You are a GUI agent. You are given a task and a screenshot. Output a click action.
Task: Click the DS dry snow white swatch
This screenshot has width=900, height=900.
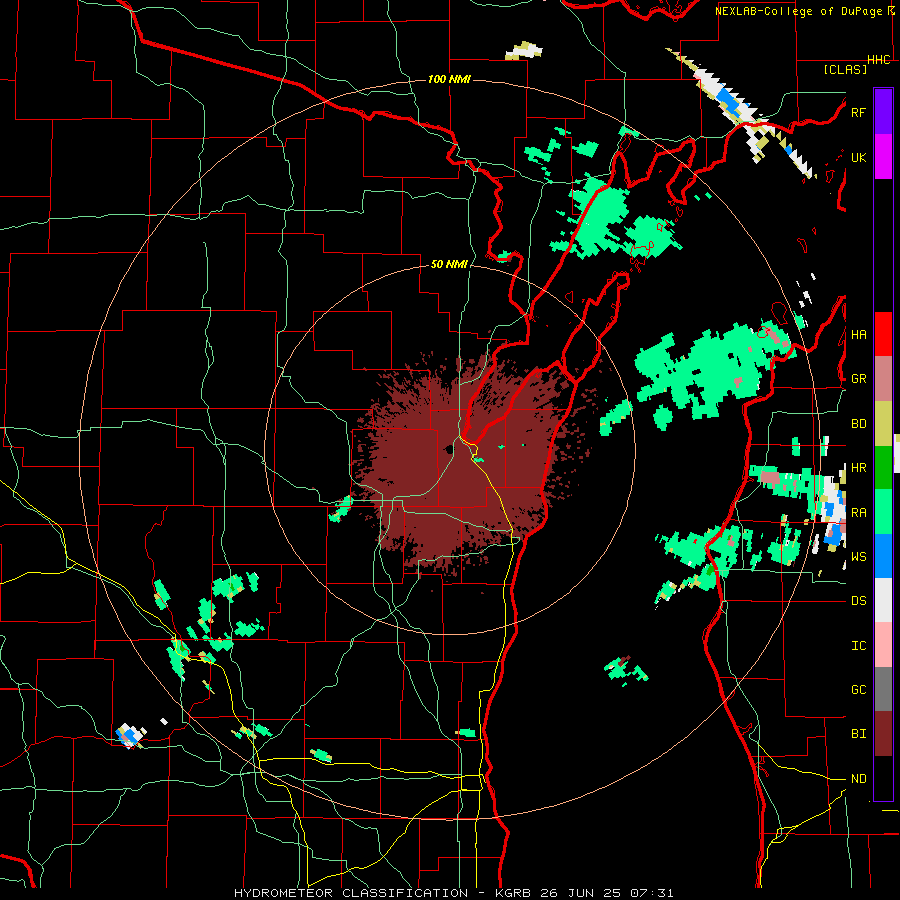coord(883,600)
